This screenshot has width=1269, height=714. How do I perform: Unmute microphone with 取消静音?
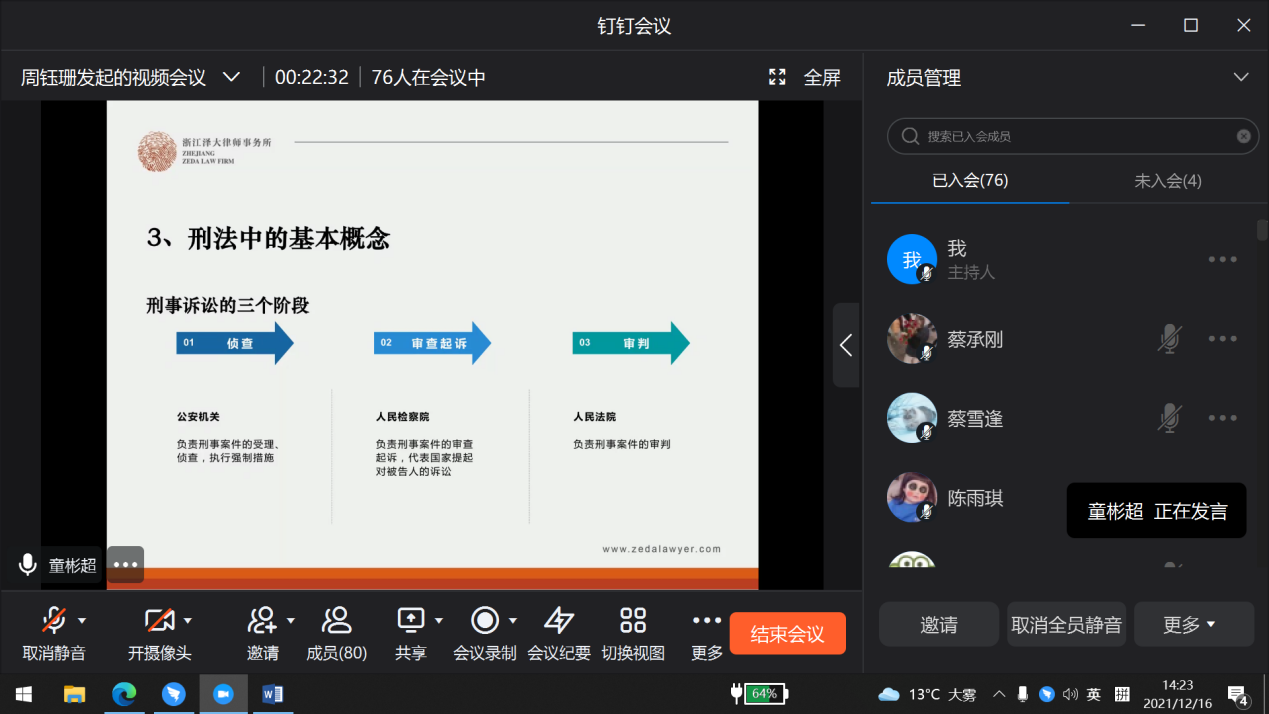(x=54, y=621)
